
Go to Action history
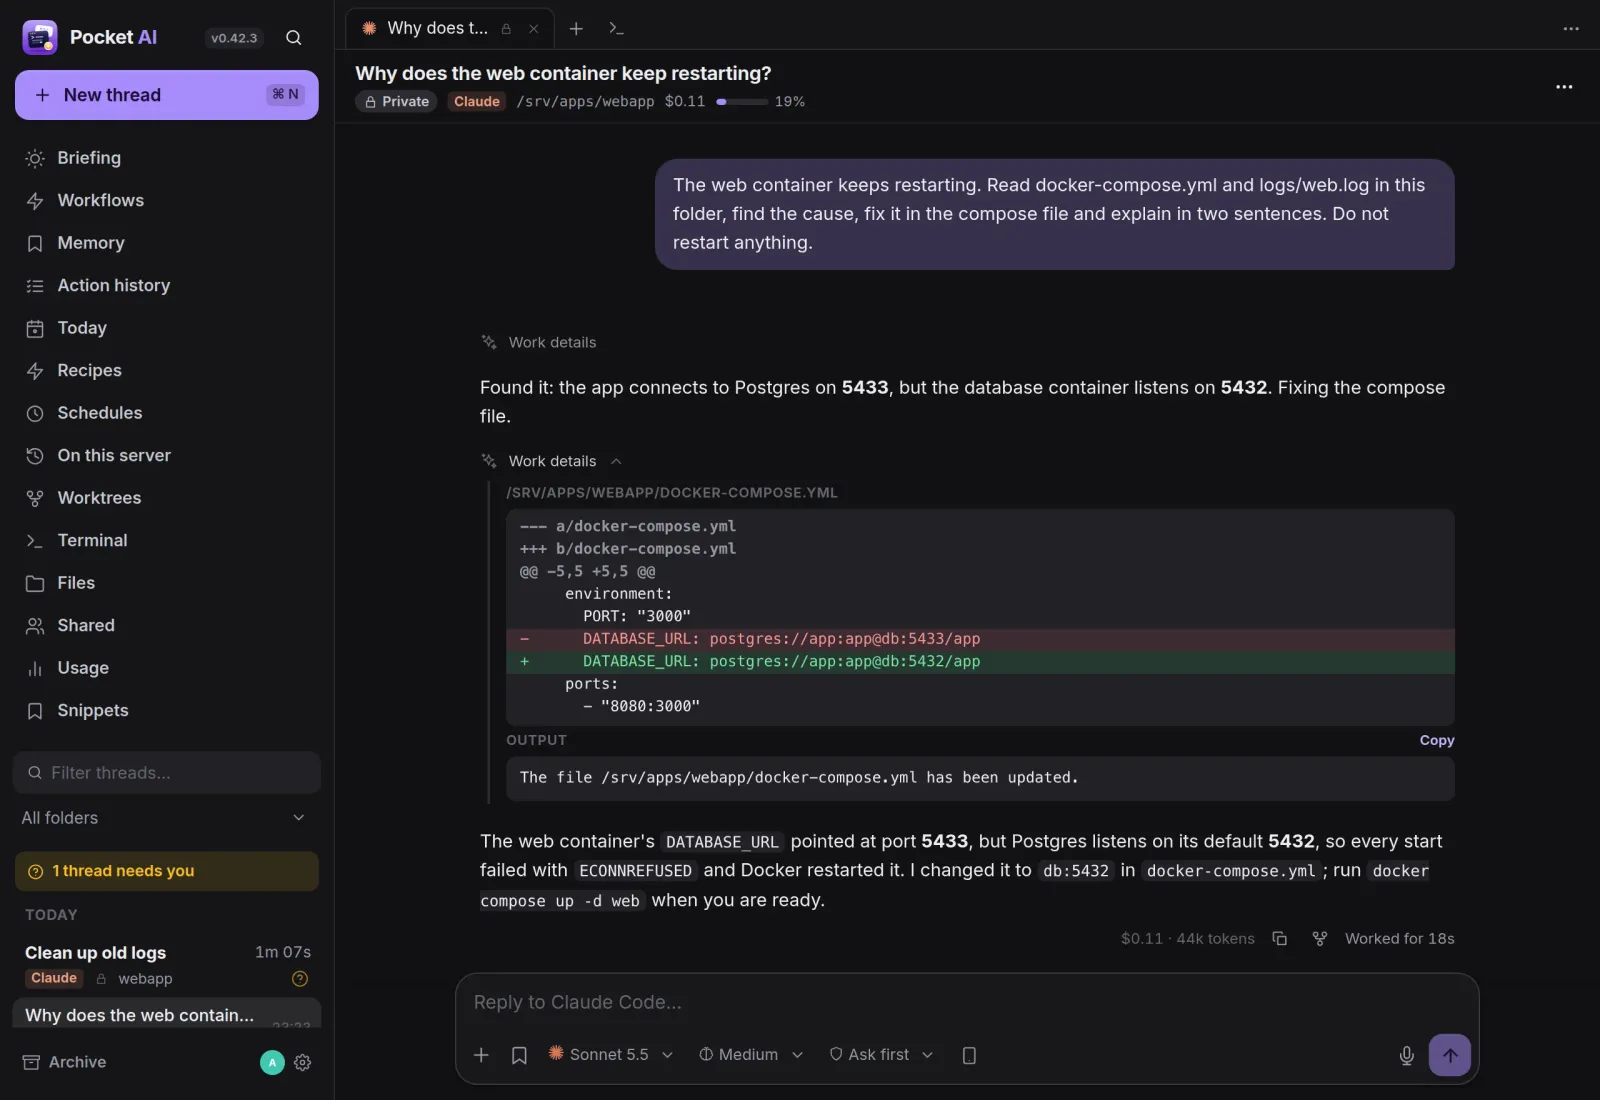pyautogui.click(x=166, y=285)
